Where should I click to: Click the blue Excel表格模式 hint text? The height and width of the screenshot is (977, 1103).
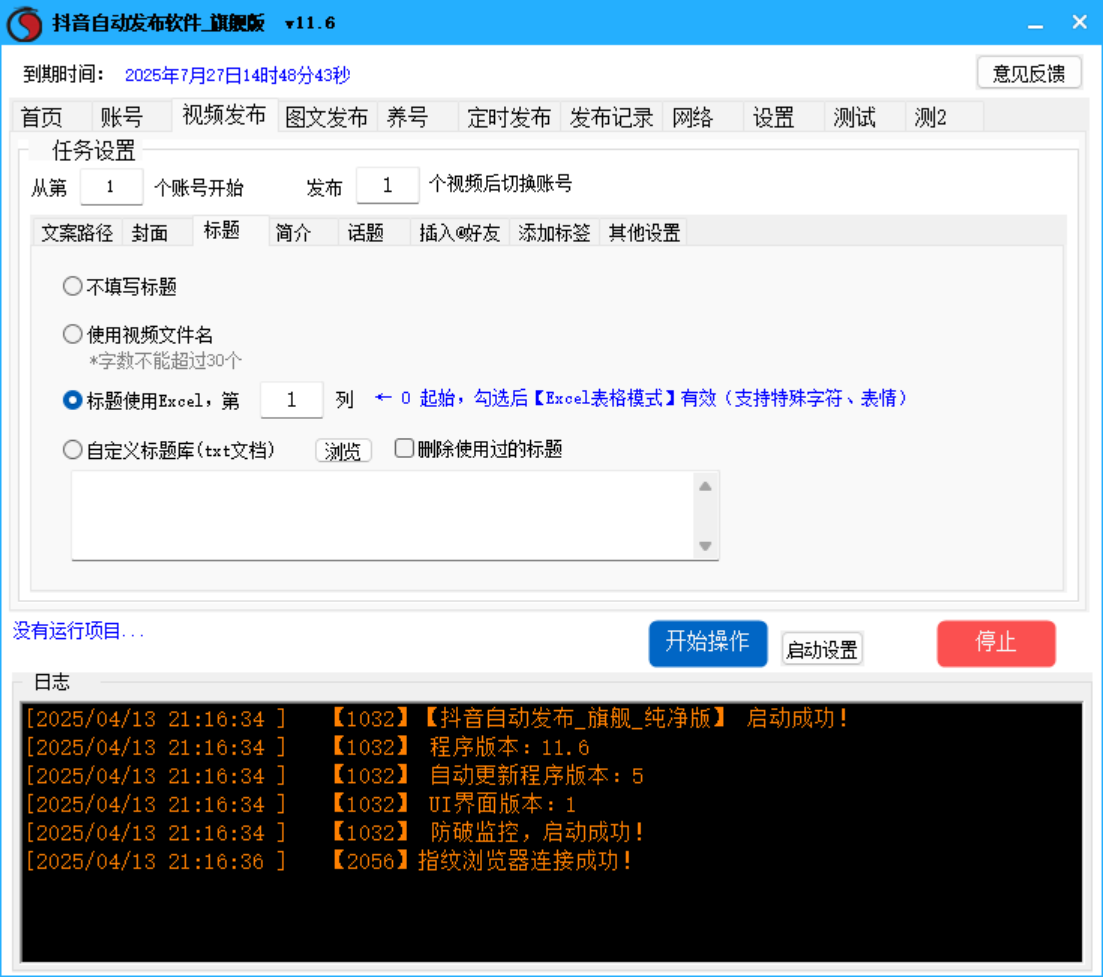point(642,398)
